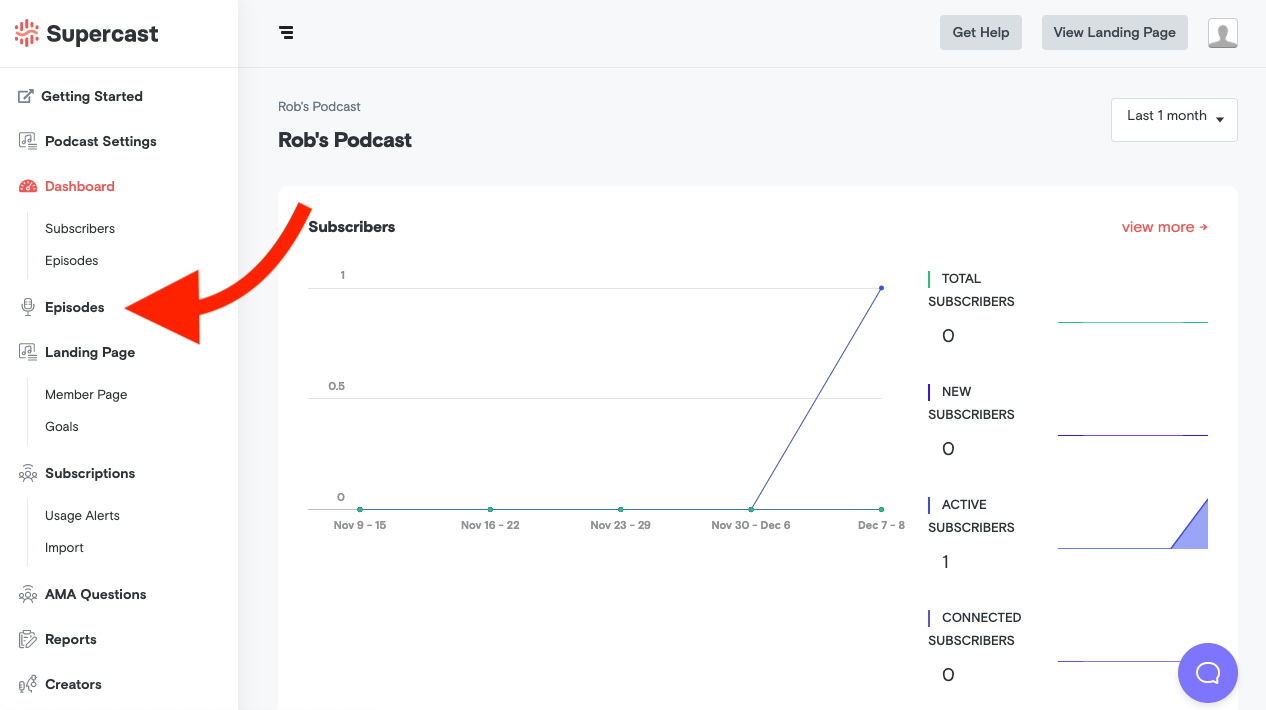Screen dimensions: 1266x710
Task: Click the Active Subscribers value 1
Action: (x=946, y=562)
